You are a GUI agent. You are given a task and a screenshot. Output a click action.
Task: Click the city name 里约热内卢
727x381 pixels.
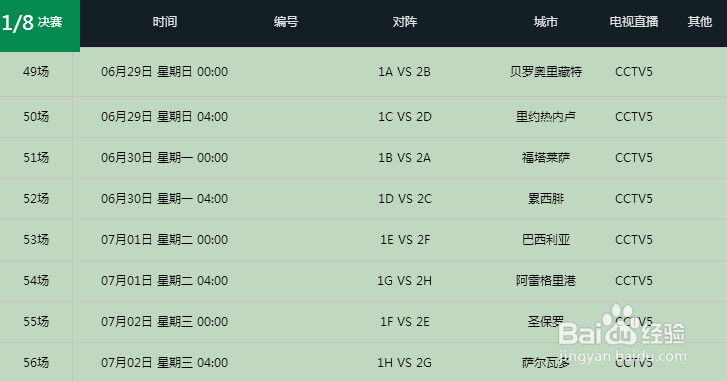[x=546, y=117]
